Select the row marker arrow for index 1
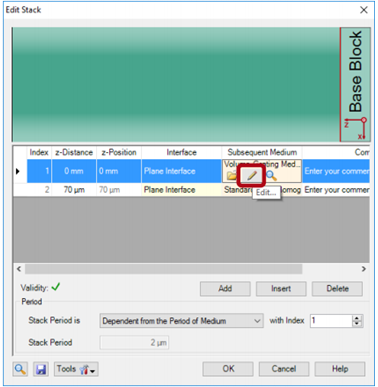The image size is (378, 387). tap(18, 171)
